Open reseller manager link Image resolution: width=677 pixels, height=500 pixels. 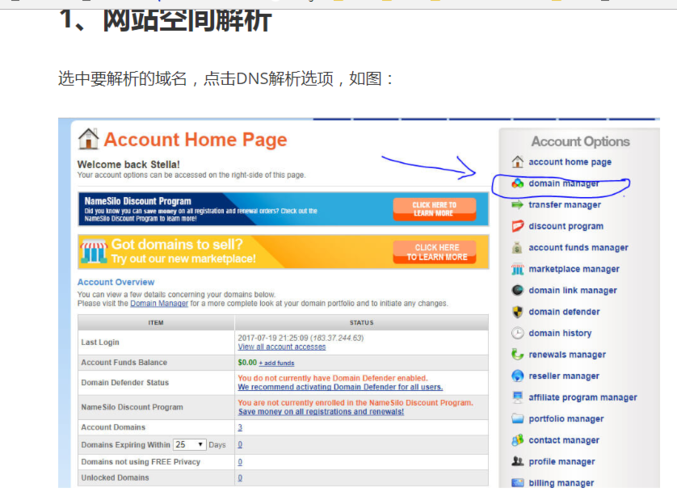click(x=564, y=376)
